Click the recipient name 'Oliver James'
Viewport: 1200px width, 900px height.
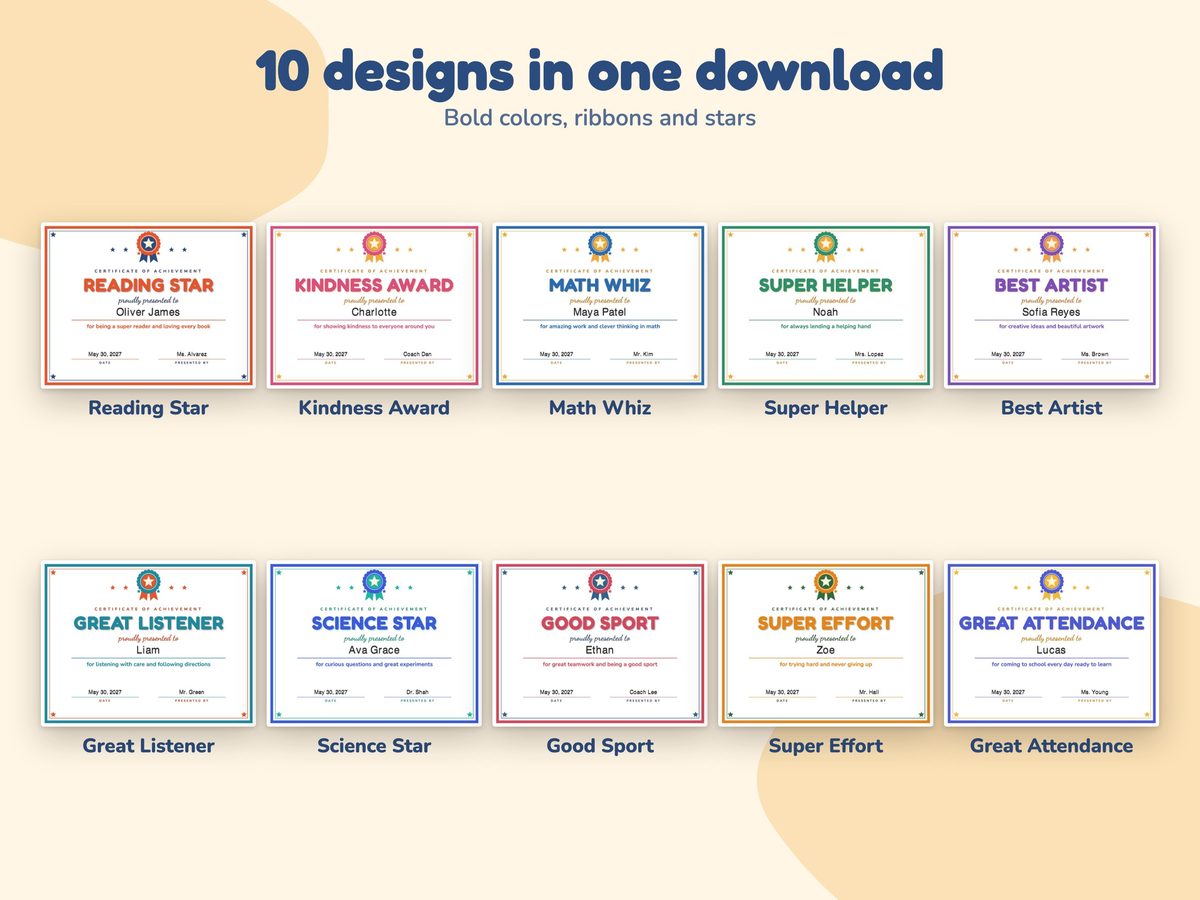(148, 312)
